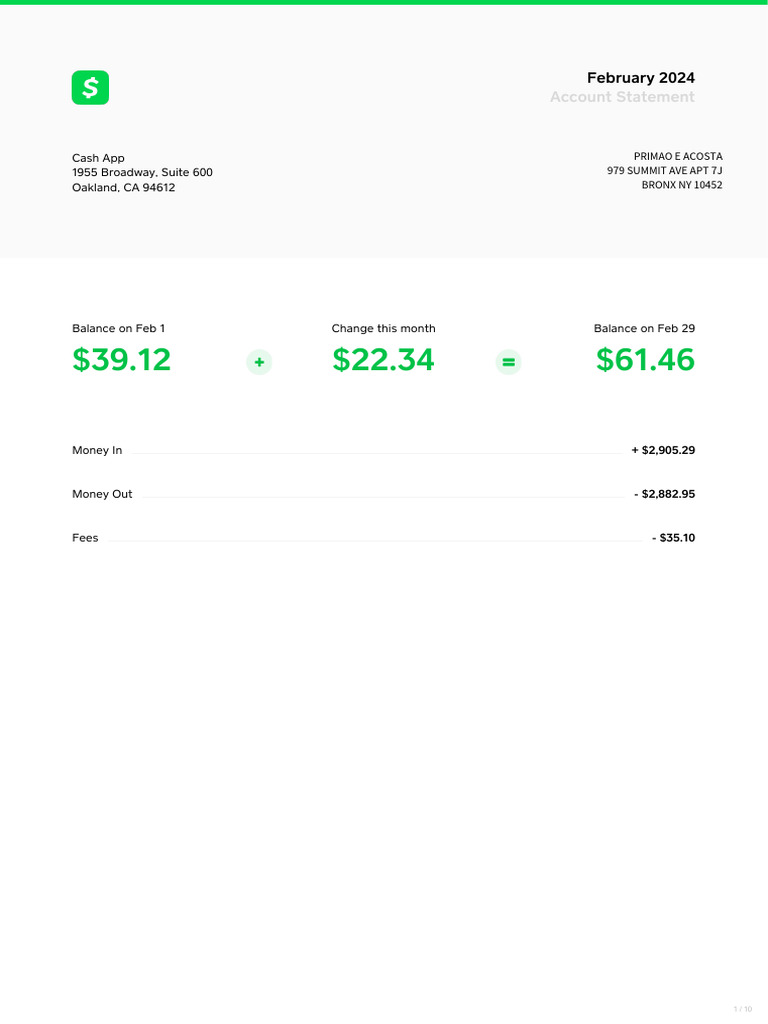This screenshot has width=768, height=1024.
Task: Select the February 2024 heading
Action: (640, 78)
